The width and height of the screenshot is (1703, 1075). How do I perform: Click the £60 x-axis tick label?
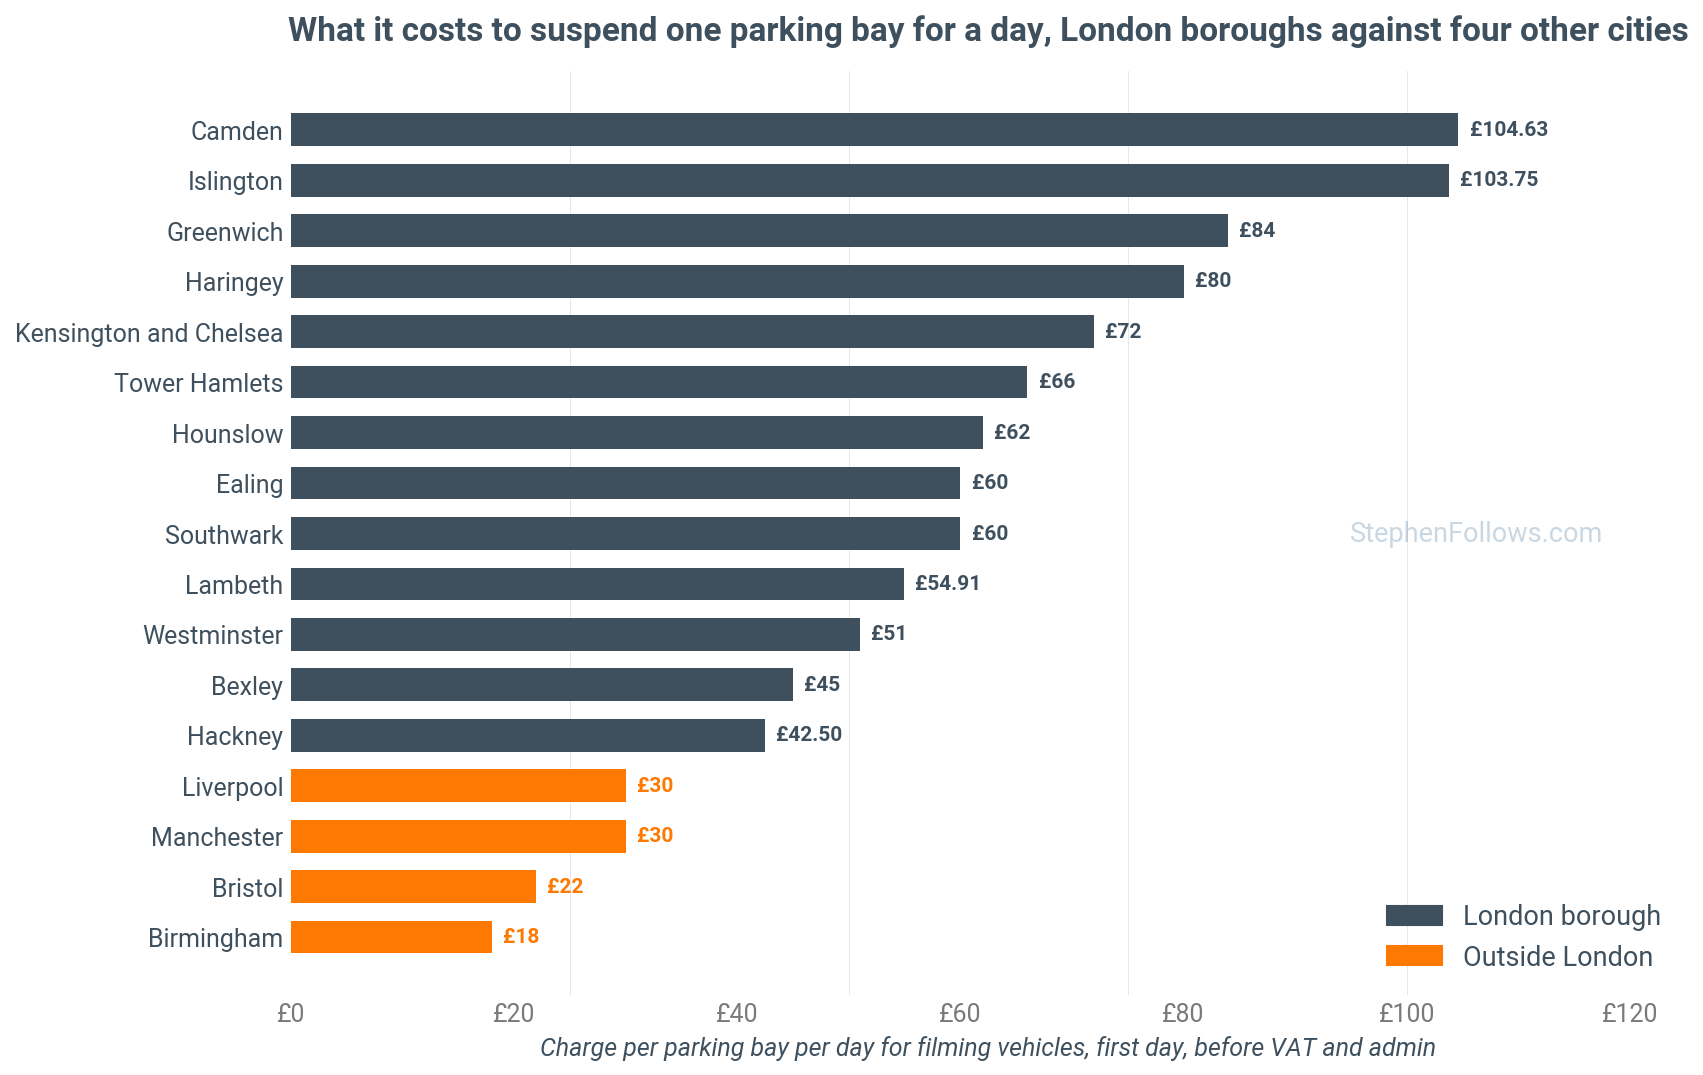(x=959, y=1013)
